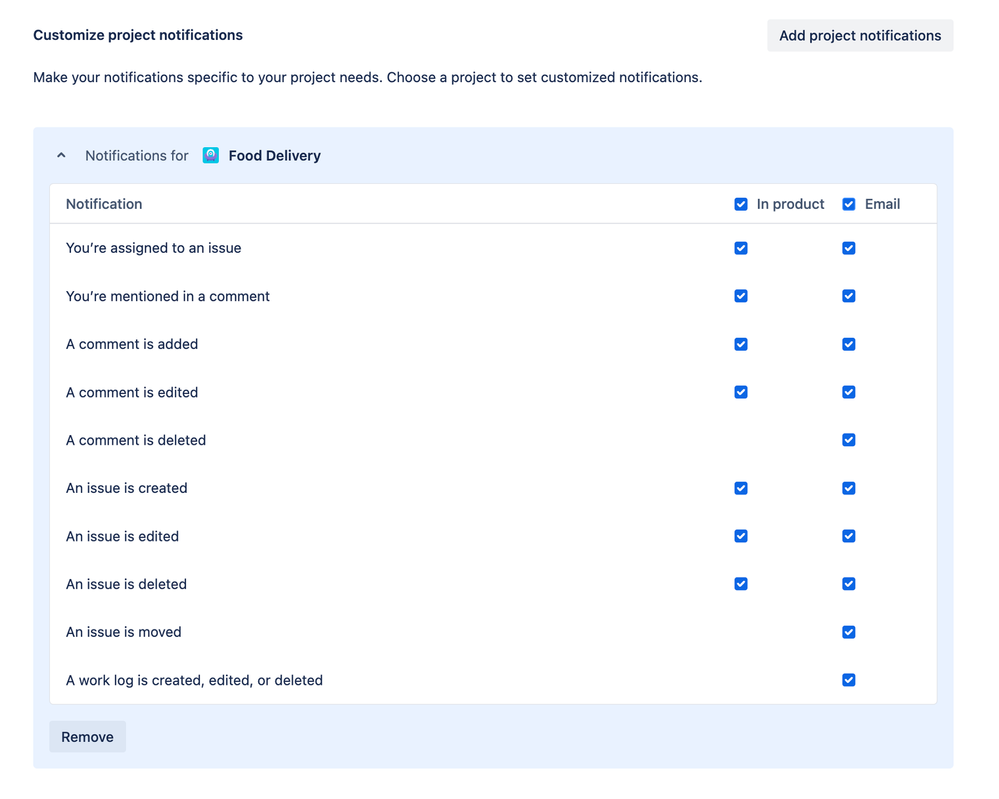Click the Food Delivery project name
The width and height of the screenshot is (999, 799).
[x=275, y=155]
